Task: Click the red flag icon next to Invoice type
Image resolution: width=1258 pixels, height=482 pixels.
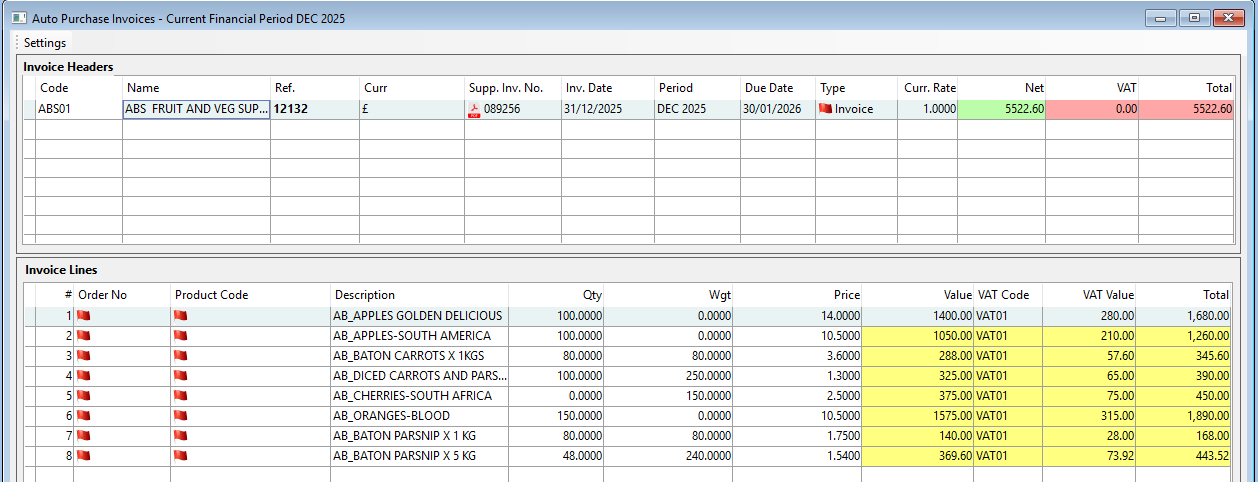Action: click(x=825, y=109)
